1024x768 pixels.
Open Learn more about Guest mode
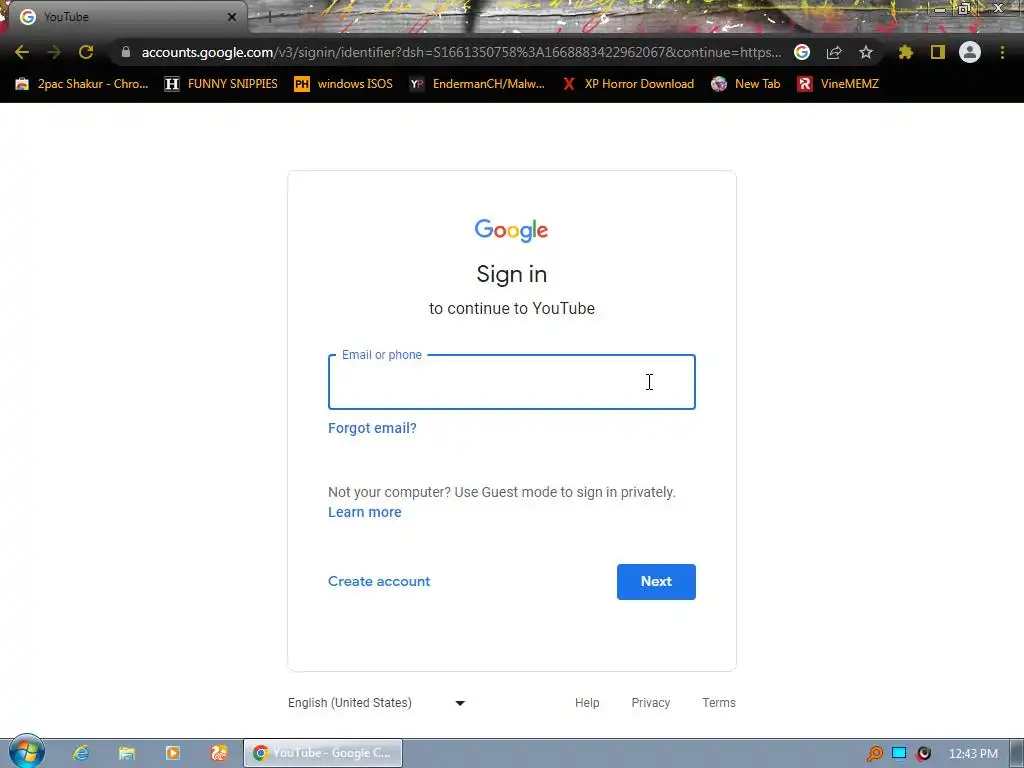coord(364,513)
